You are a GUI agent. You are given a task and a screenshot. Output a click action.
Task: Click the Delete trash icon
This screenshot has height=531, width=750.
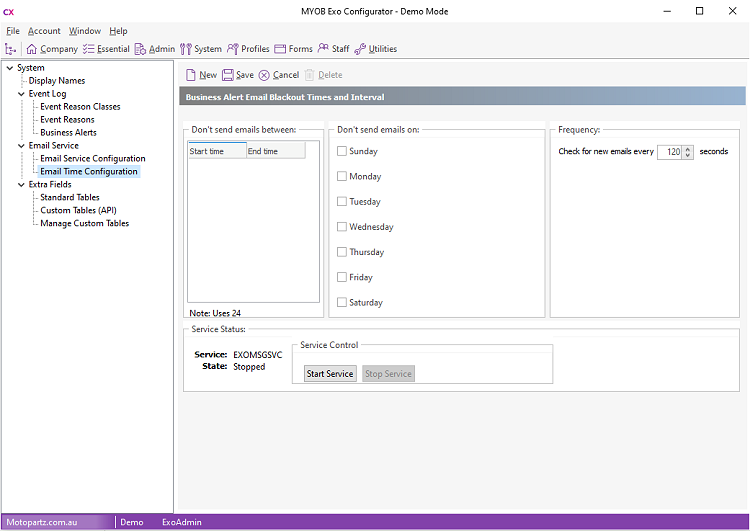(309, 75)
